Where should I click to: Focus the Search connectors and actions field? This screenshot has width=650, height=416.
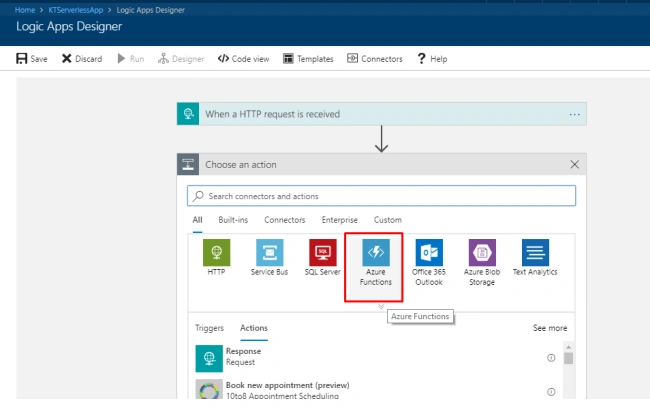pos(381,196)
